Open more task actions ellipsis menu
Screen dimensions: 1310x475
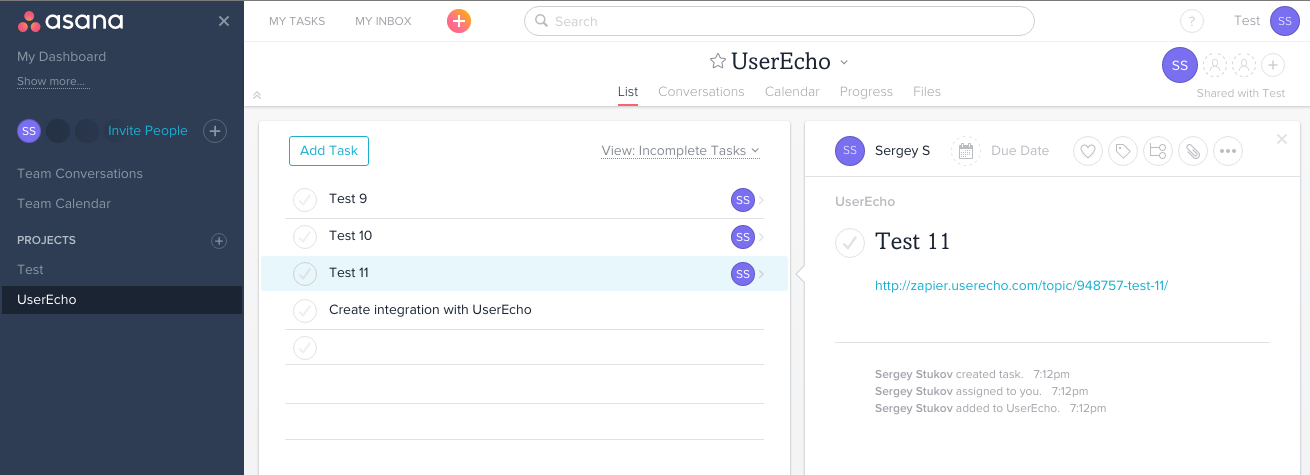pyautogui.click(x=1227, y=151)
